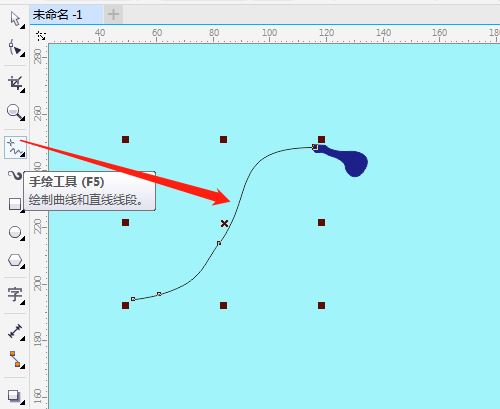Click the bottom-right selection handle
The height and width of the screenshot is (409, 500).
[321, 305]
